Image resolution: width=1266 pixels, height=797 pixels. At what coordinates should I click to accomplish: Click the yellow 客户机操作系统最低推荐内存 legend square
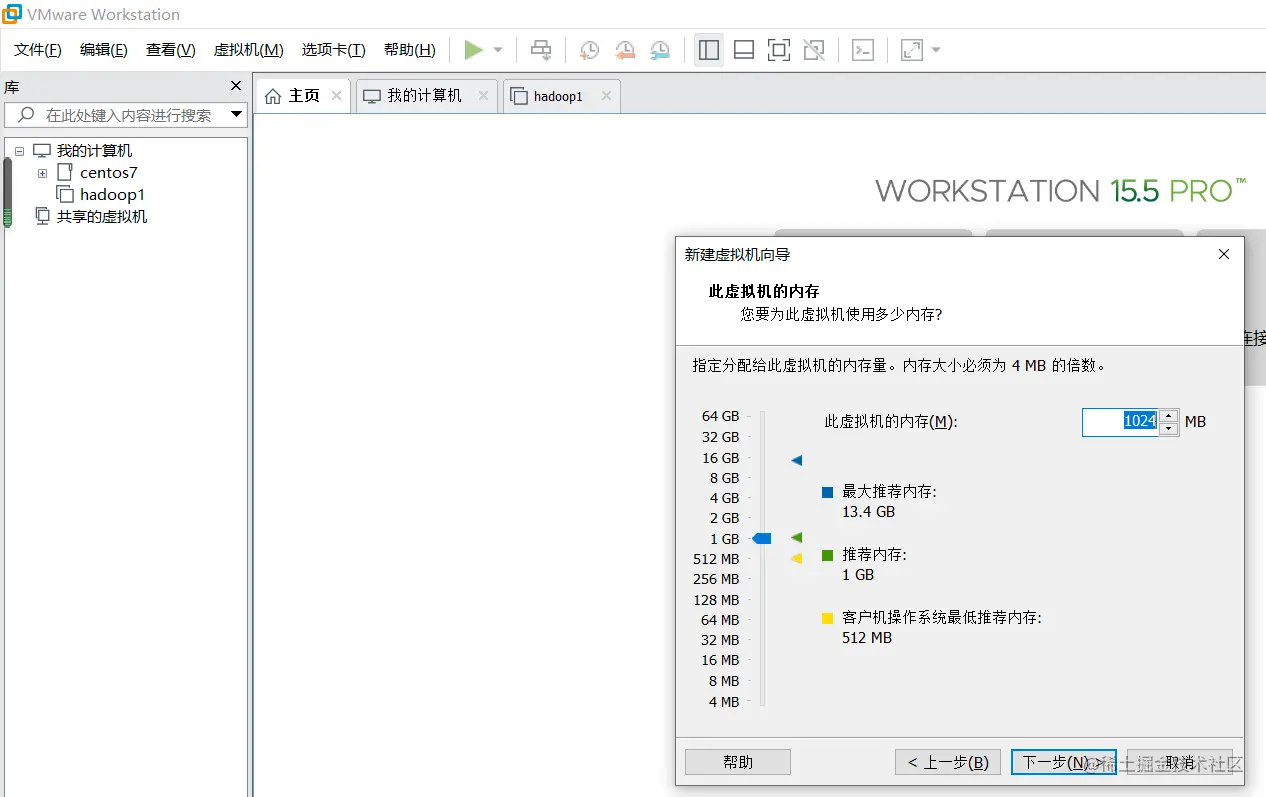828,618
